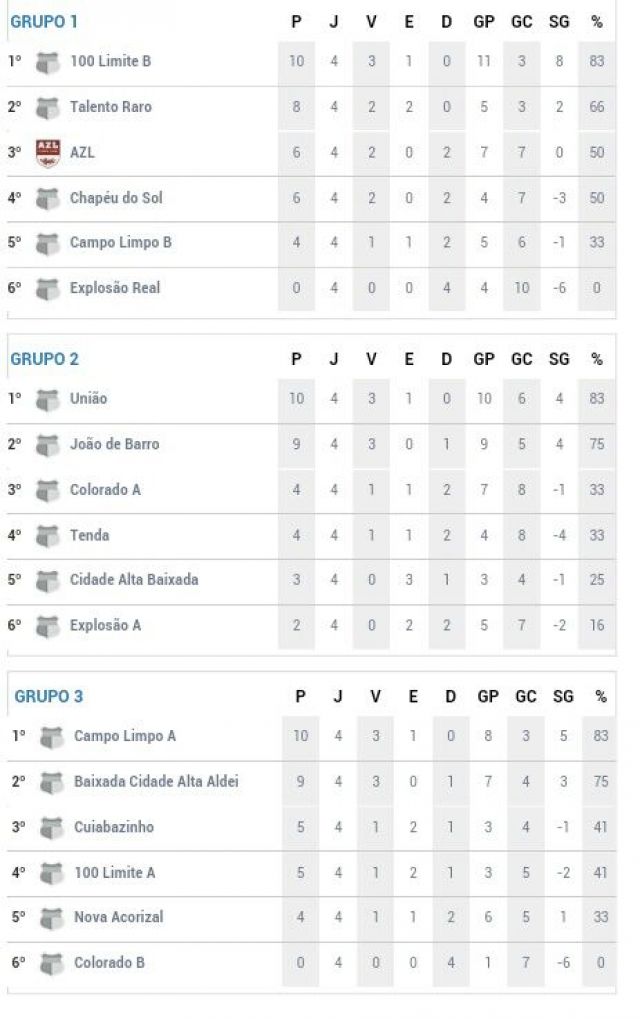Viewport: 640px width, 1019px height.
Task: Click the shield icon beside União
Action: point(47,400)
